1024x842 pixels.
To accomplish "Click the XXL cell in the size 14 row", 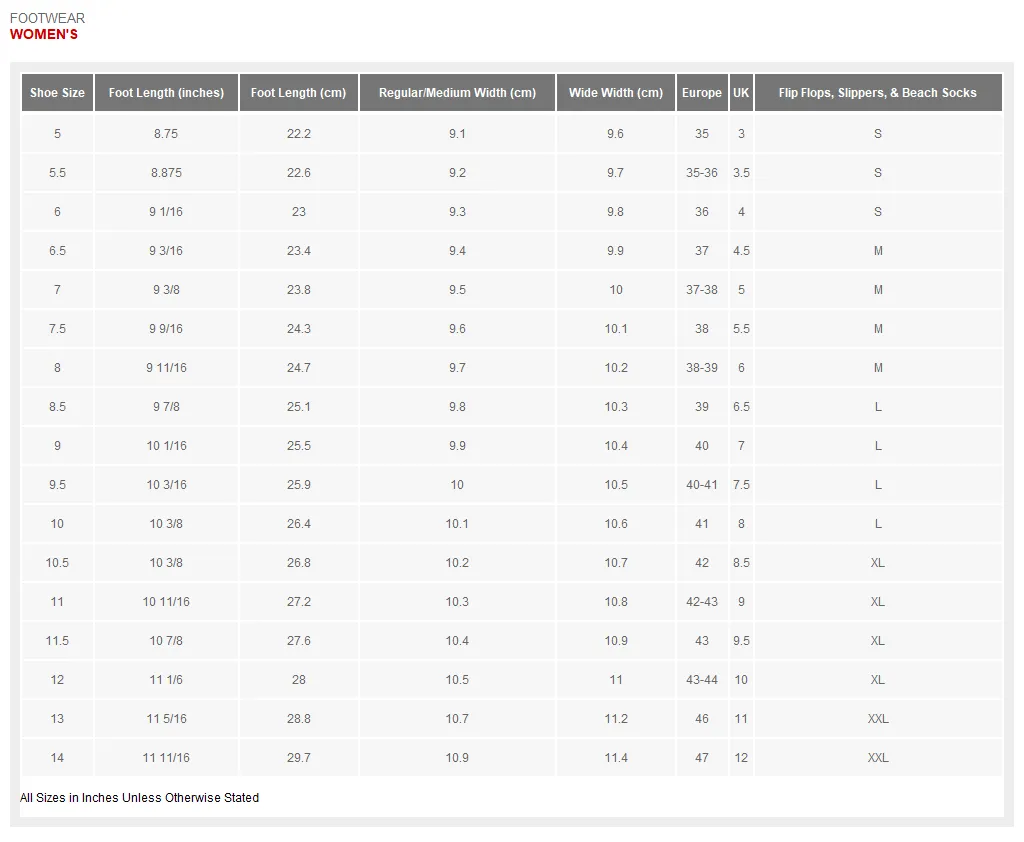I will 878,758.
